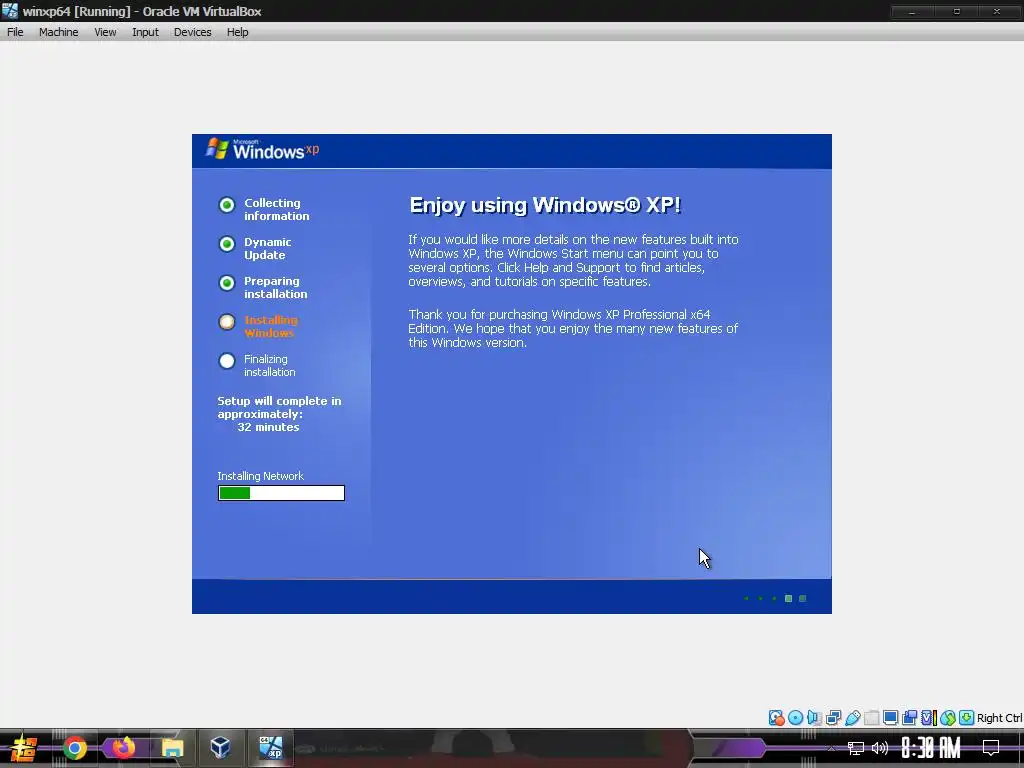This screenshot has width=1024, height=768.
Task: Open the File menu
Action: (x=15, y=32)
